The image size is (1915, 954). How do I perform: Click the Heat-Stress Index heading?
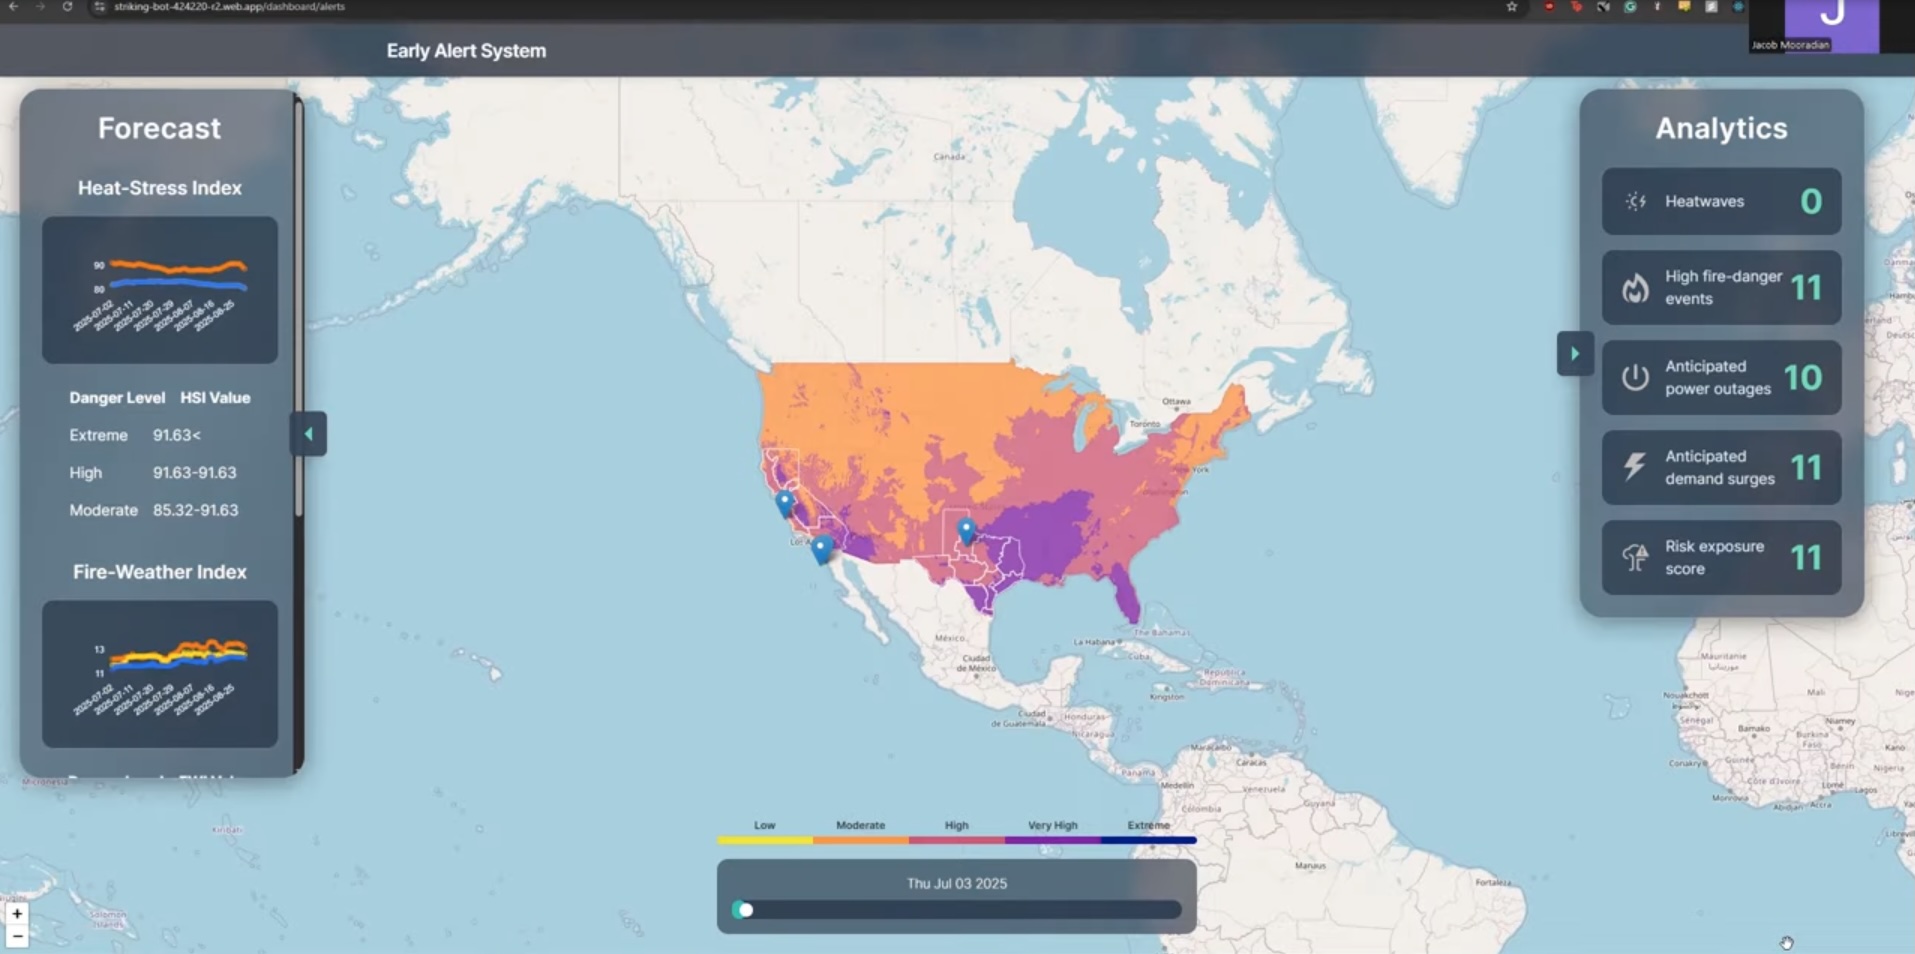coord(160,188)
